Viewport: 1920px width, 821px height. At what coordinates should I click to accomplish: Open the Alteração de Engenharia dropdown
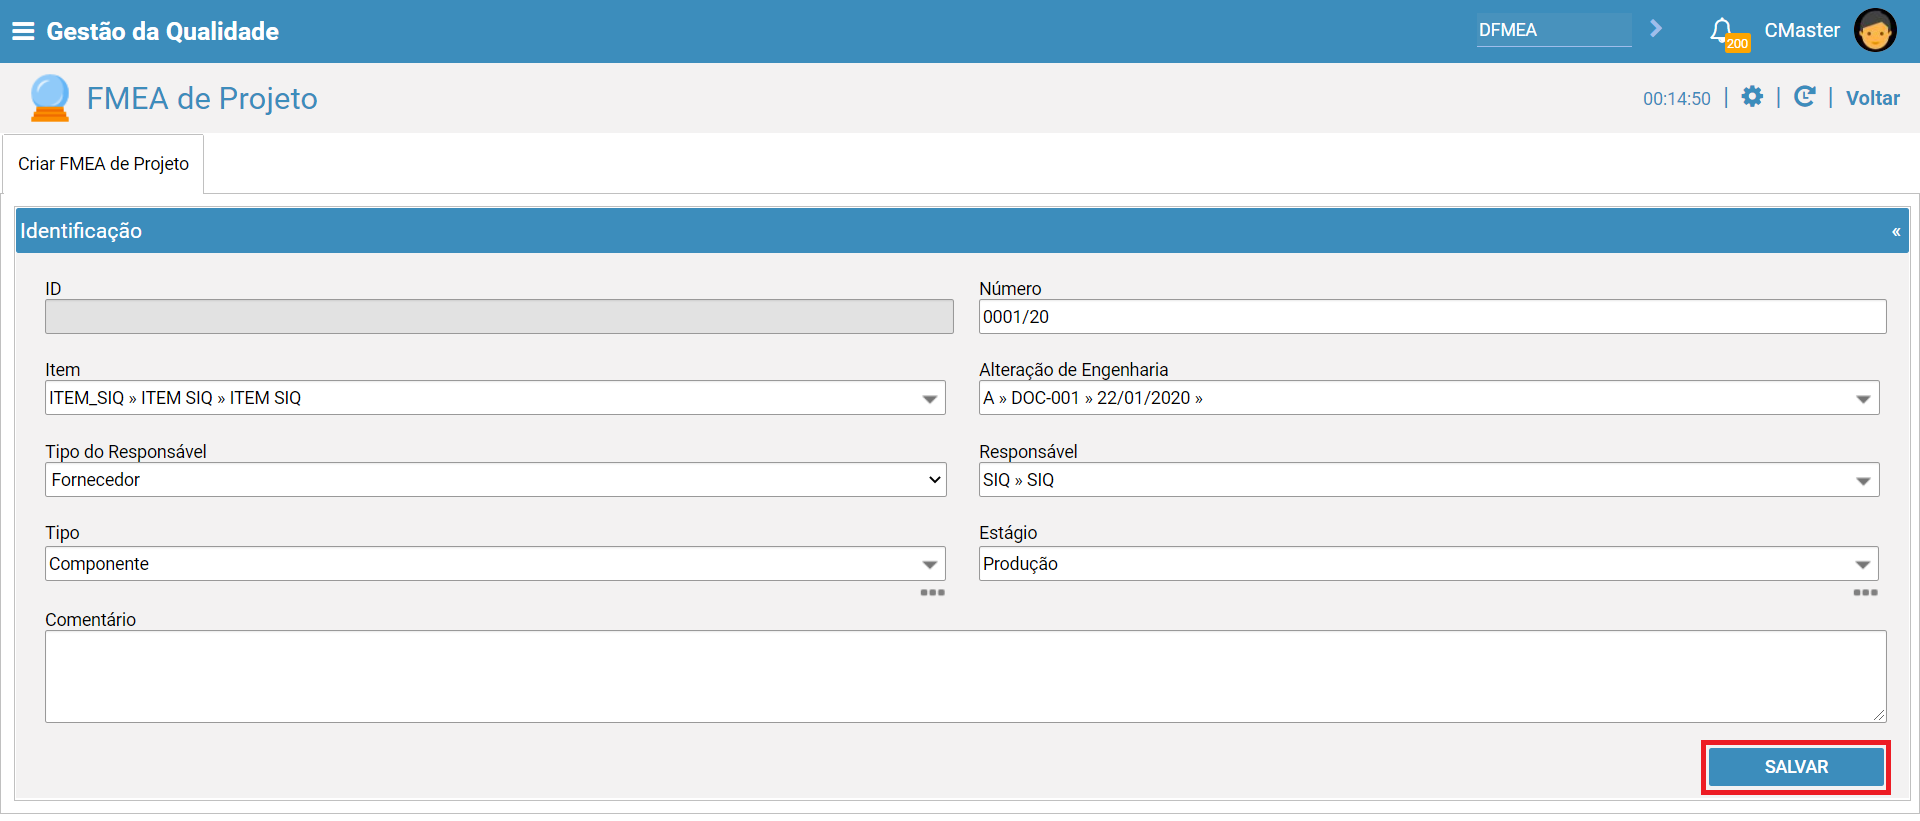coord(1429,398)
